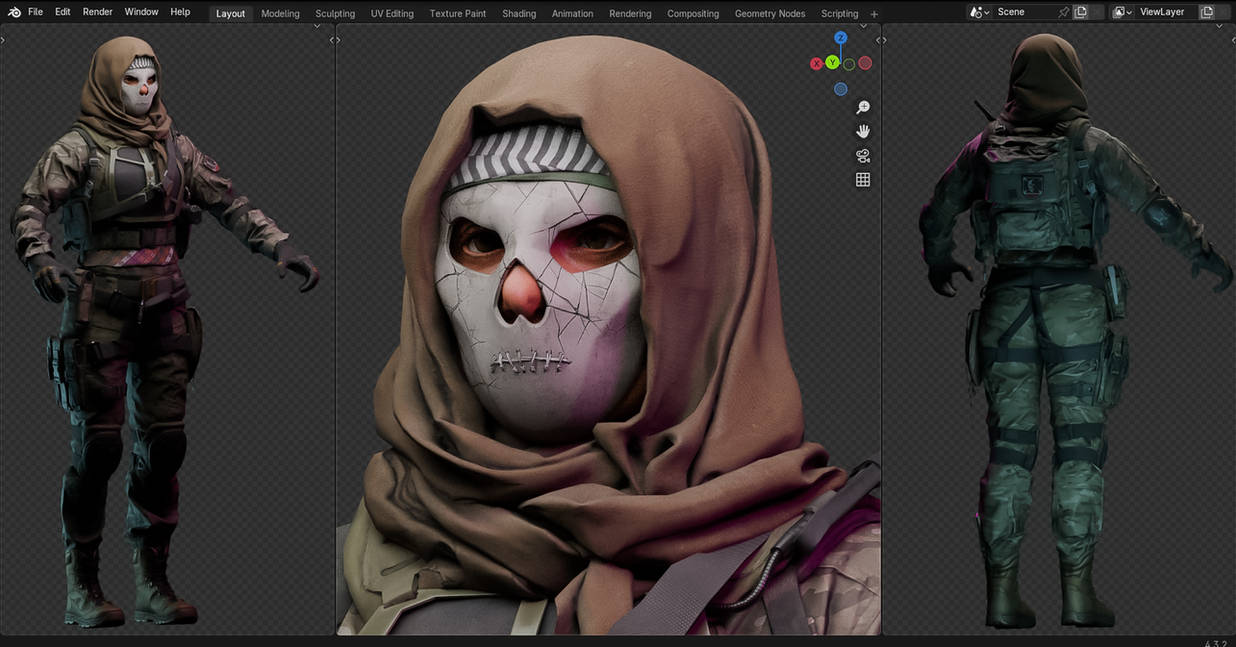Switch to the Modeling workspace tab
Viewport: 1236px width, 647px height.
click(x=281, y=13)
